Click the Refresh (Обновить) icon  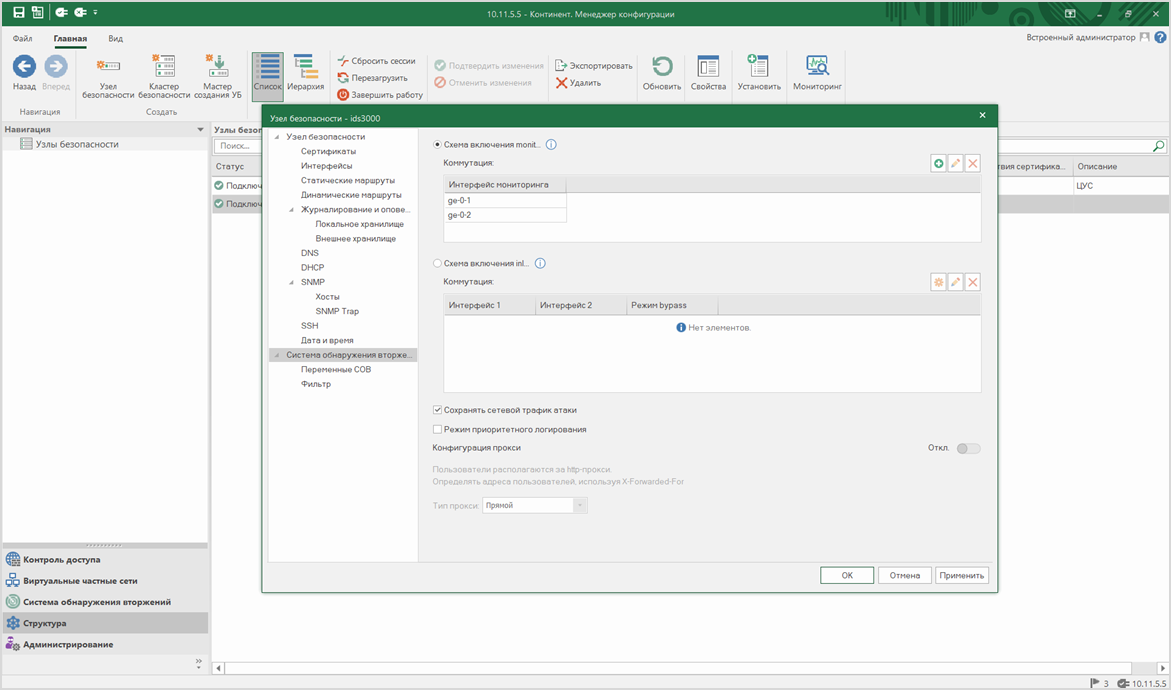coord(661,73)
